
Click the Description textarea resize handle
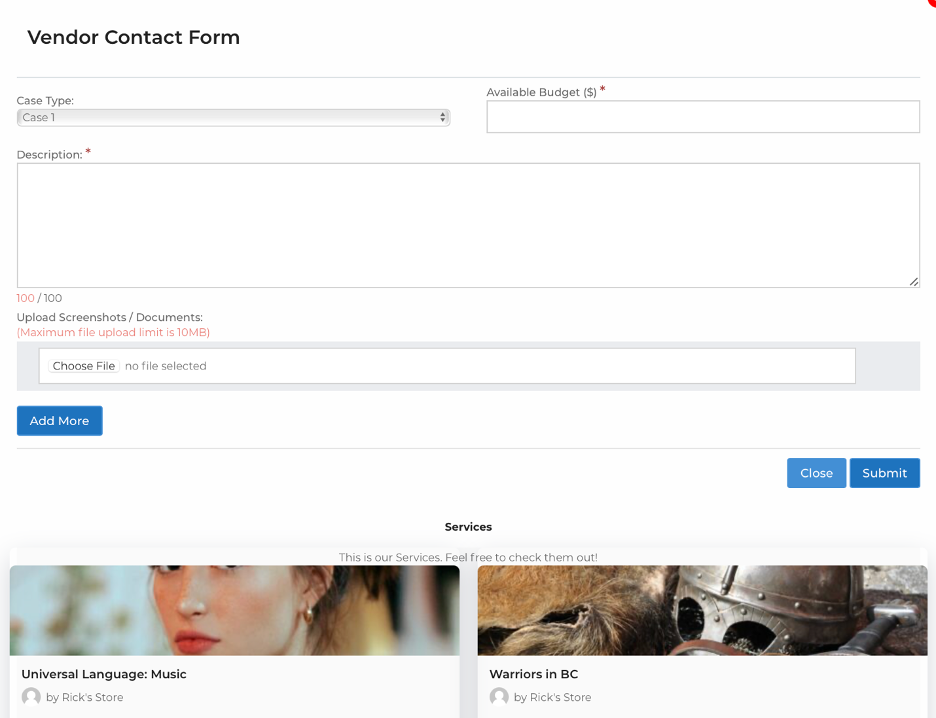point(913,282)
